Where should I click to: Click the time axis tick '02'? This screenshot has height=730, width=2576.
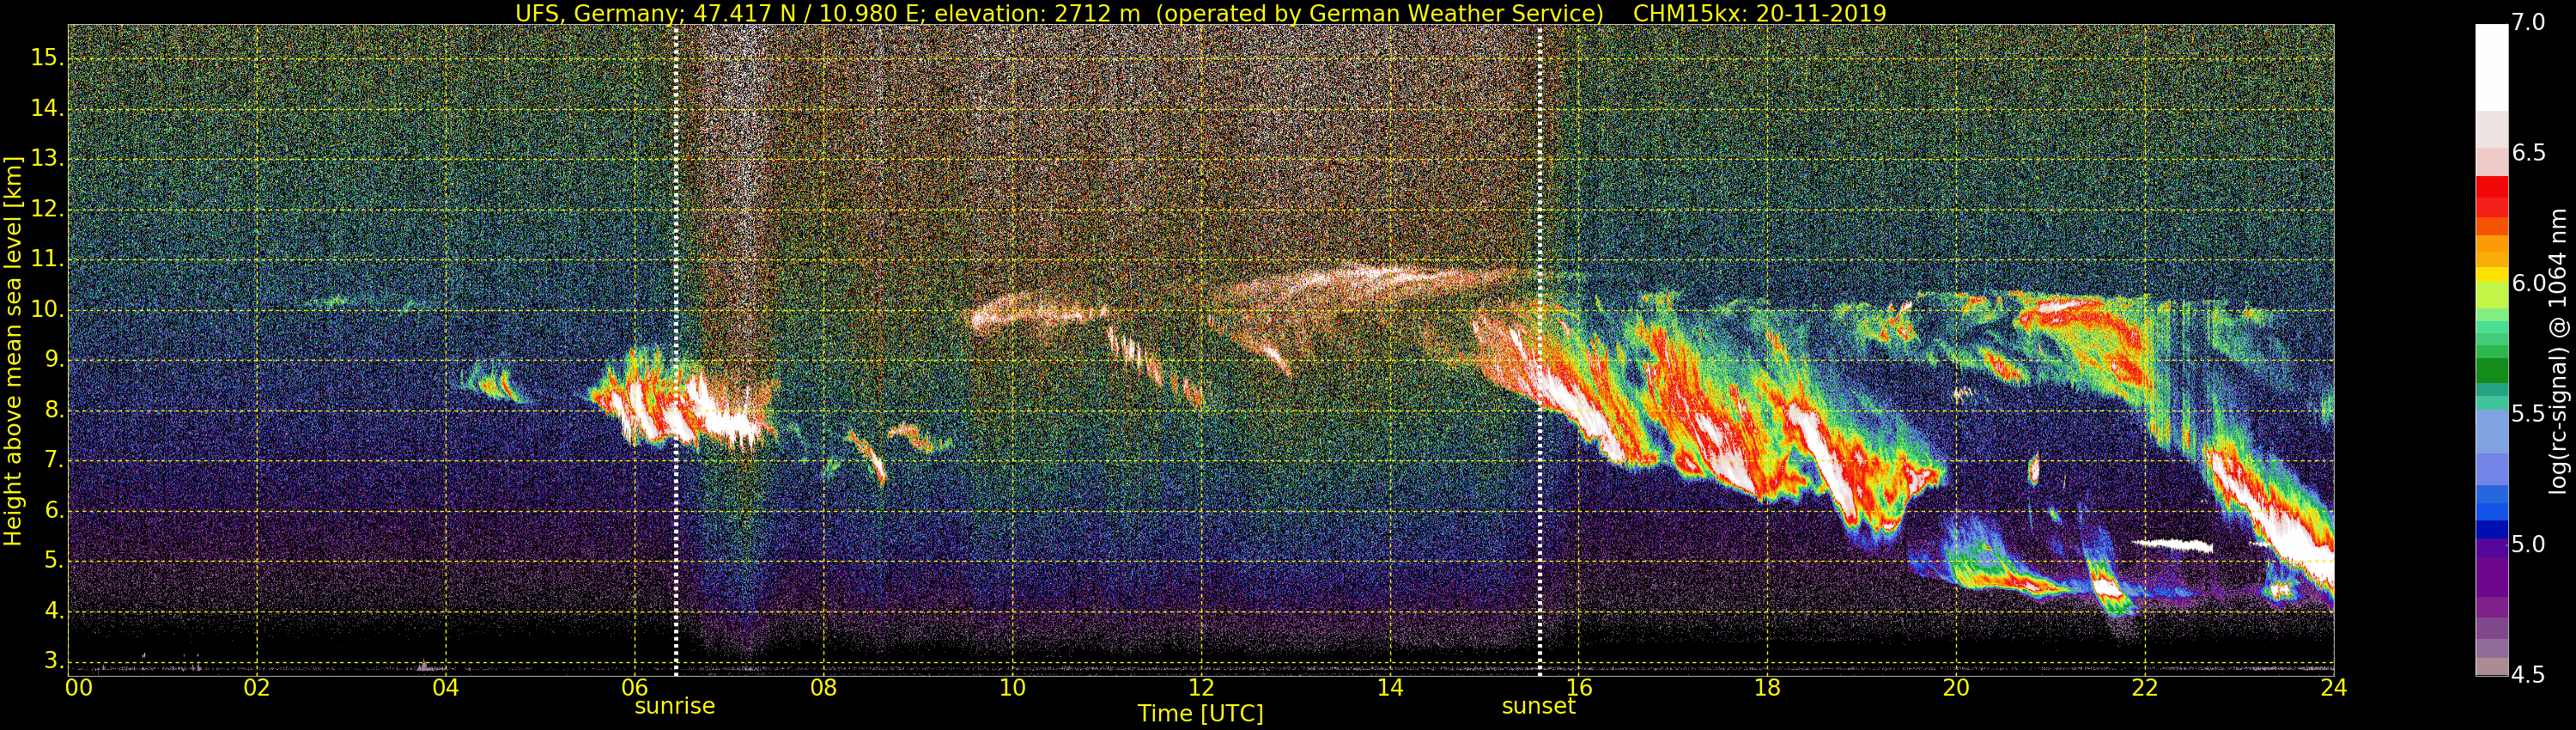click(x=257, y=688)
